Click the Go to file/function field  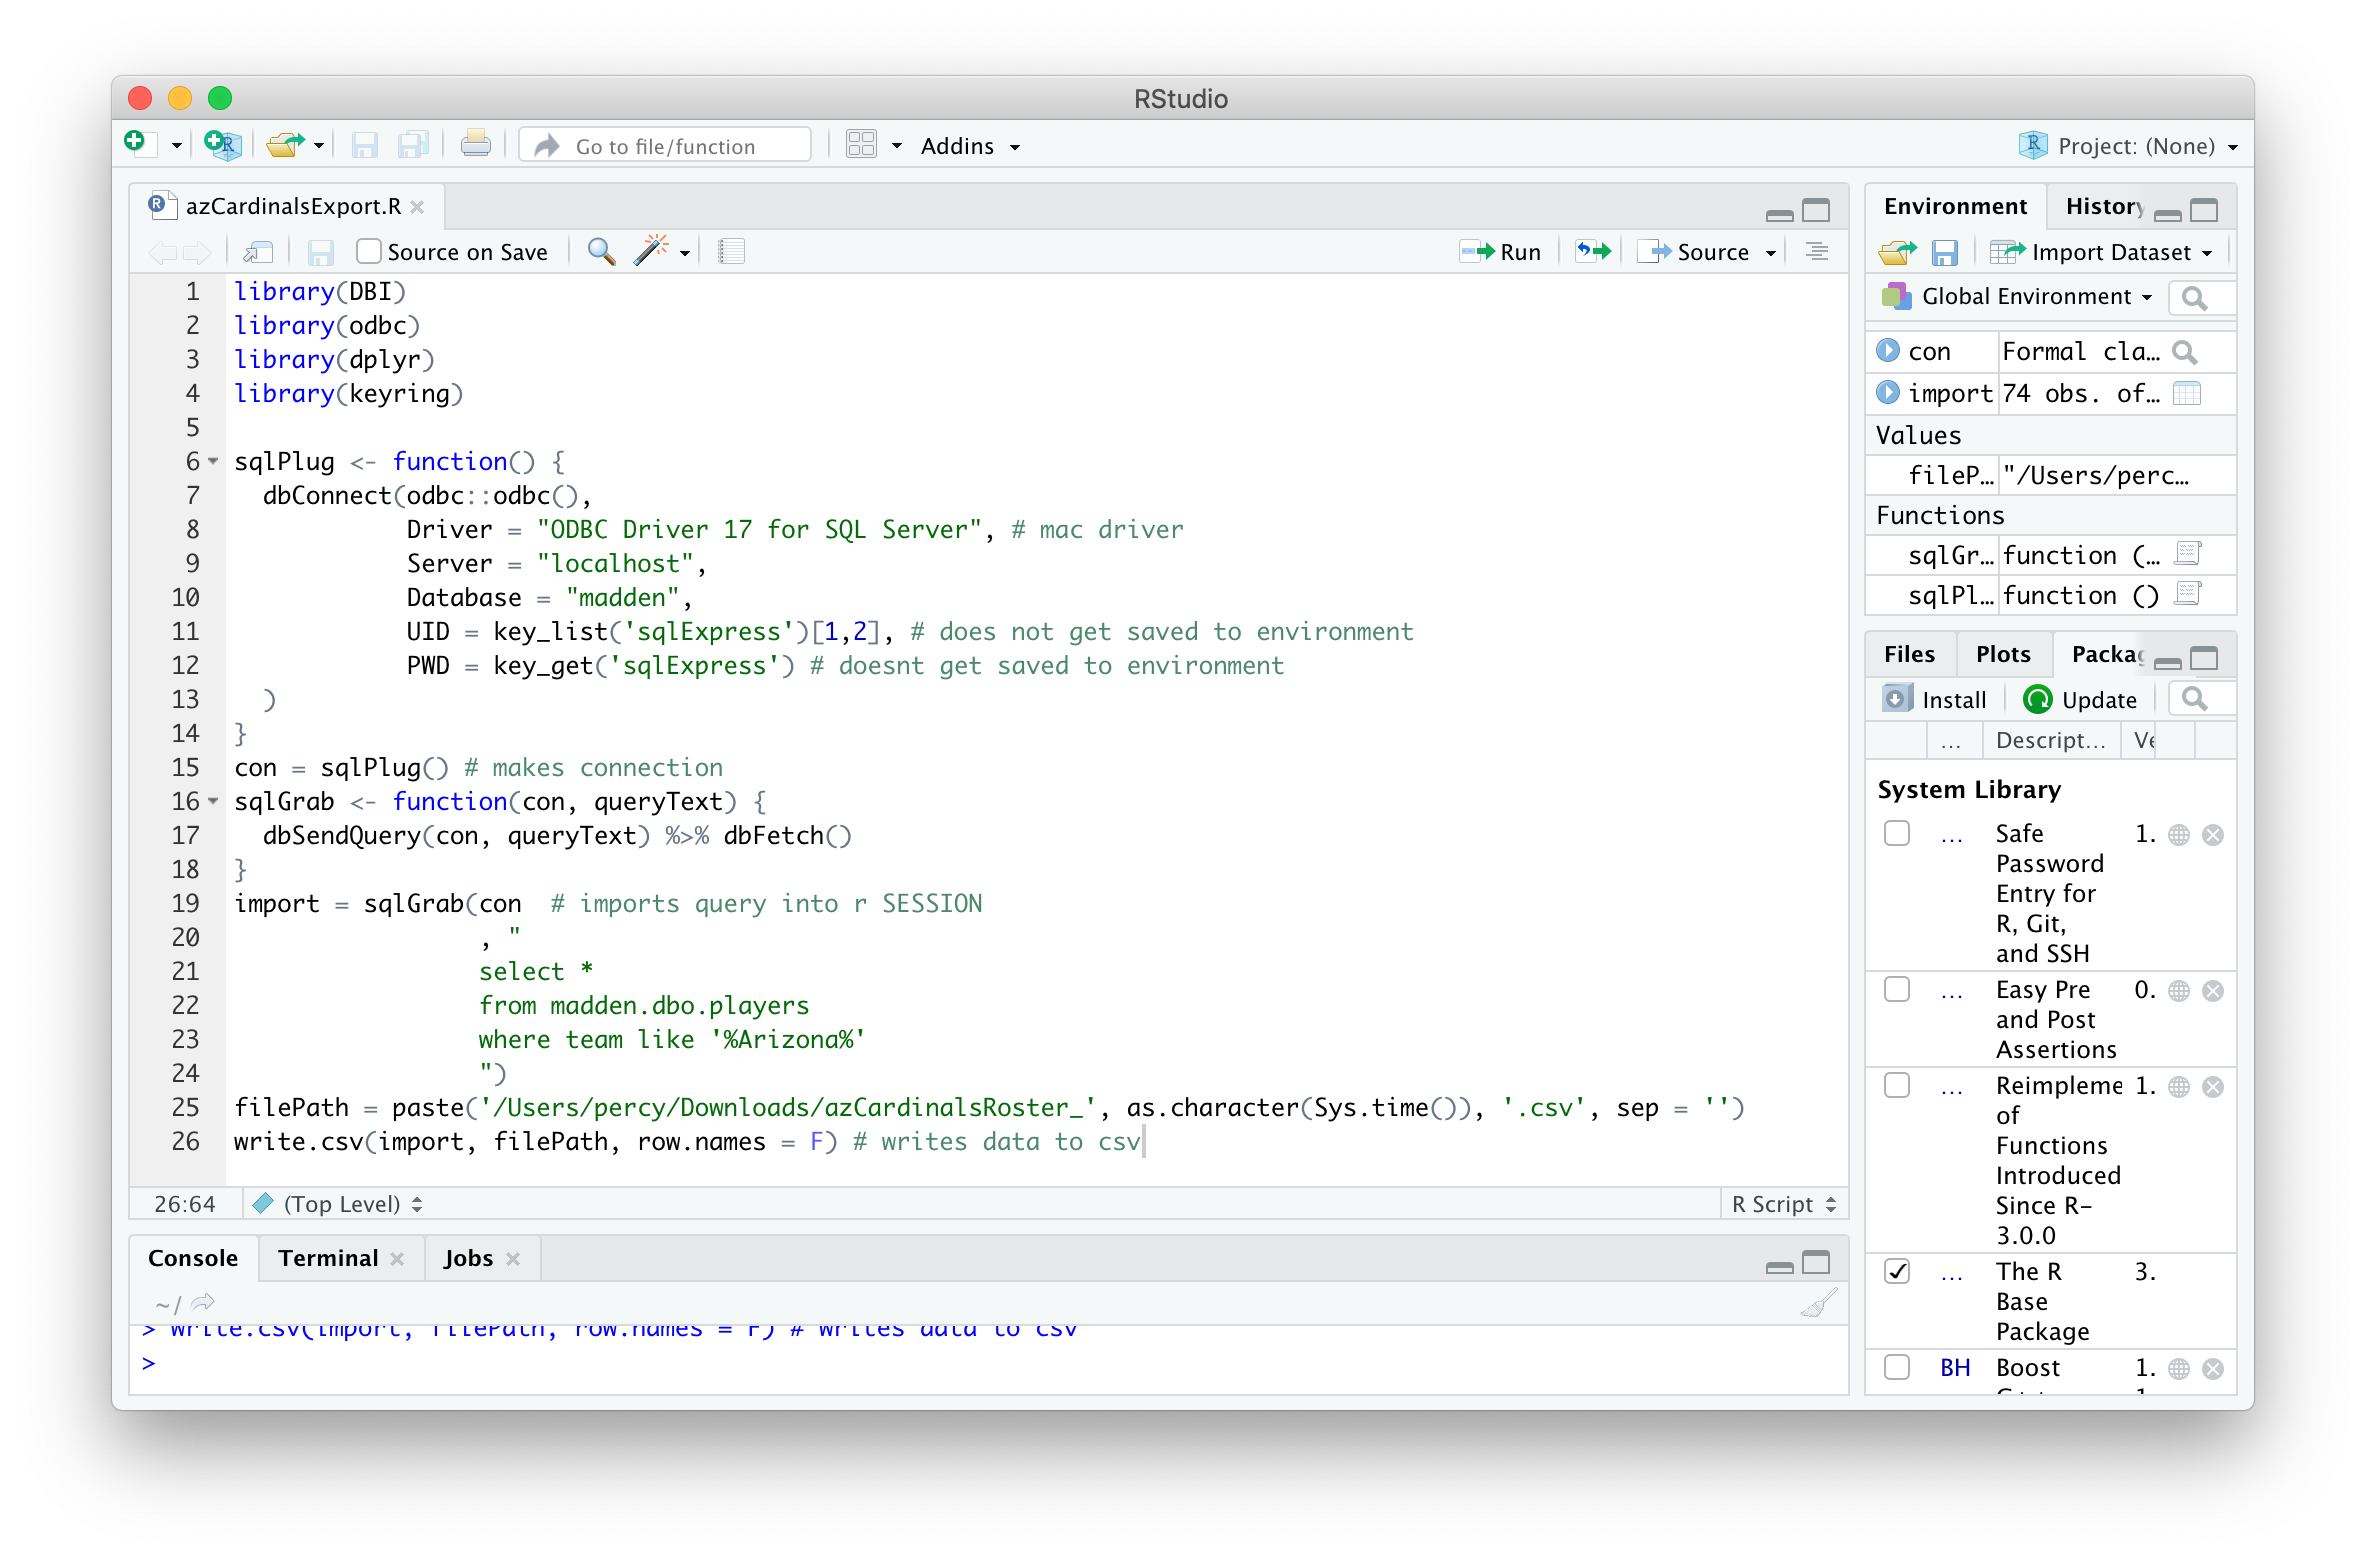coord(665,146)
